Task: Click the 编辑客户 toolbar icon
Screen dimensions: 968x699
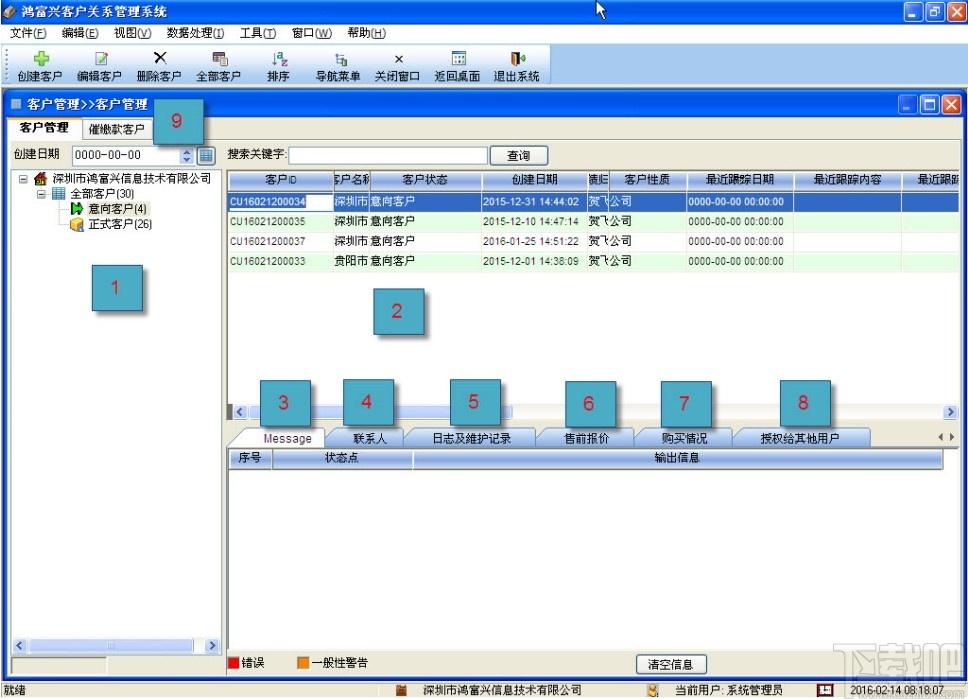Action: (101, 59)
